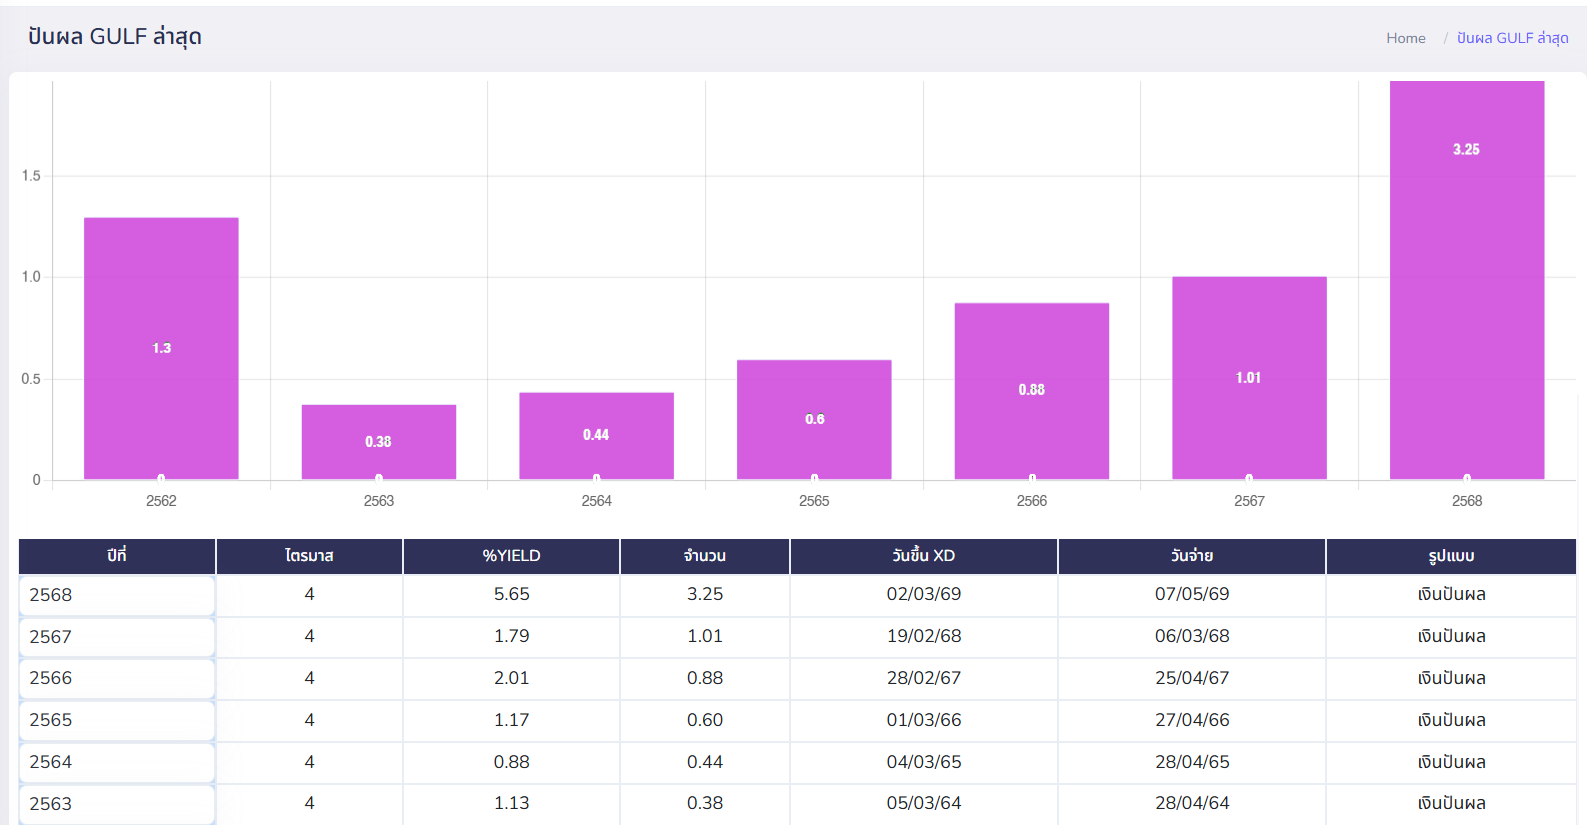Sort by the %YIELD column header
The height and width of the screenshot is (825, 1587).
511,556
